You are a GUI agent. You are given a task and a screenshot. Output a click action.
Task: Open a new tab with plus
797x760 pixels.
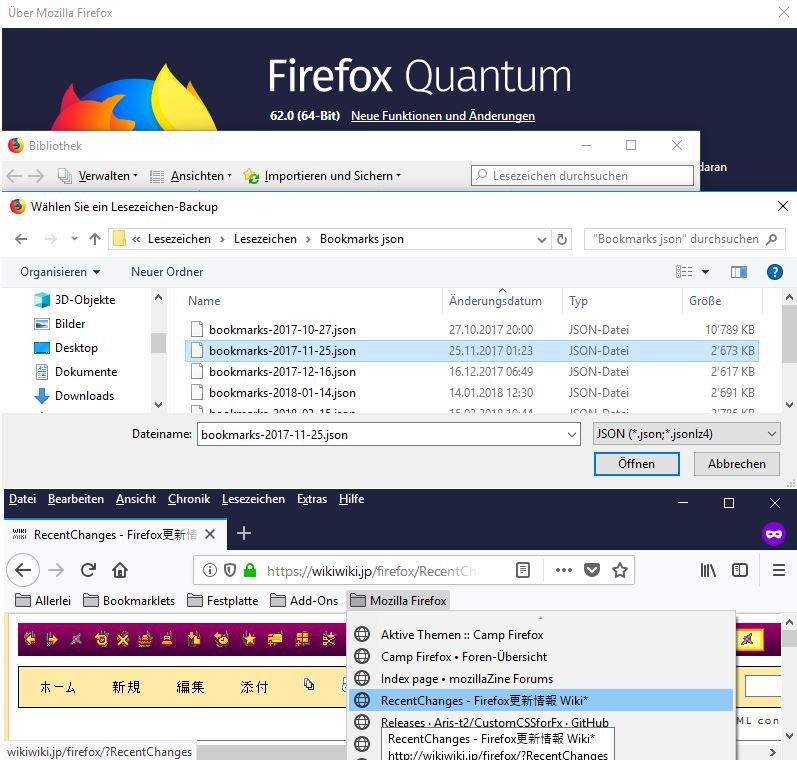(x=244, y=533)
